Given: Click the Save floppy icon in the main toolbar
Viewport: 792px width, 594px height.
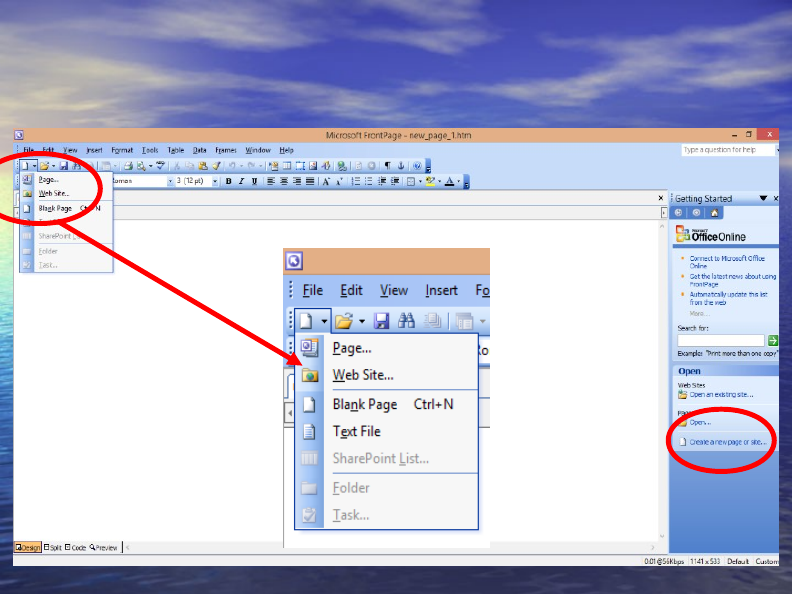Looking at the screenshot, I should coord(64,166).
